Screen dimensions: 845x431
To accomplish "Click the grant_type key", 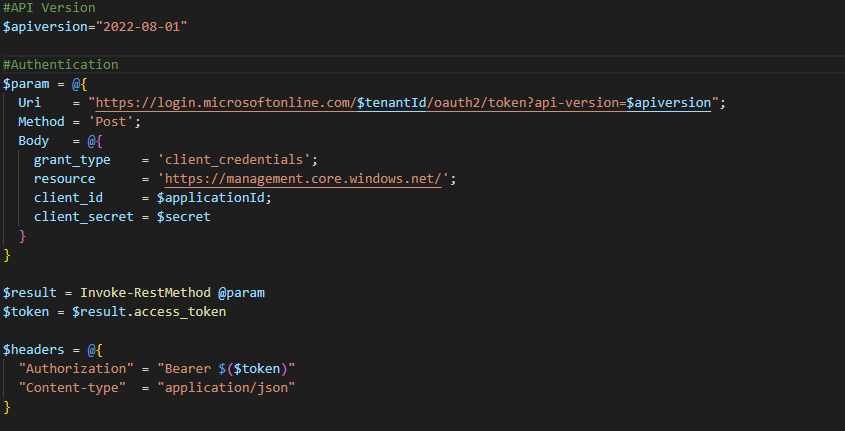I will (x=72, y=160).
